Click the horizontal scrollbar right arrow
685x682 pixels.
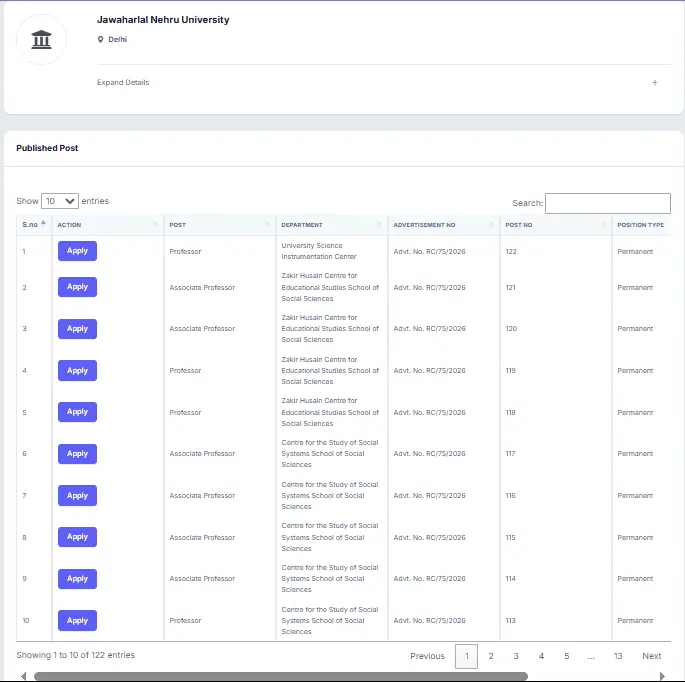[x=662, y=676]
